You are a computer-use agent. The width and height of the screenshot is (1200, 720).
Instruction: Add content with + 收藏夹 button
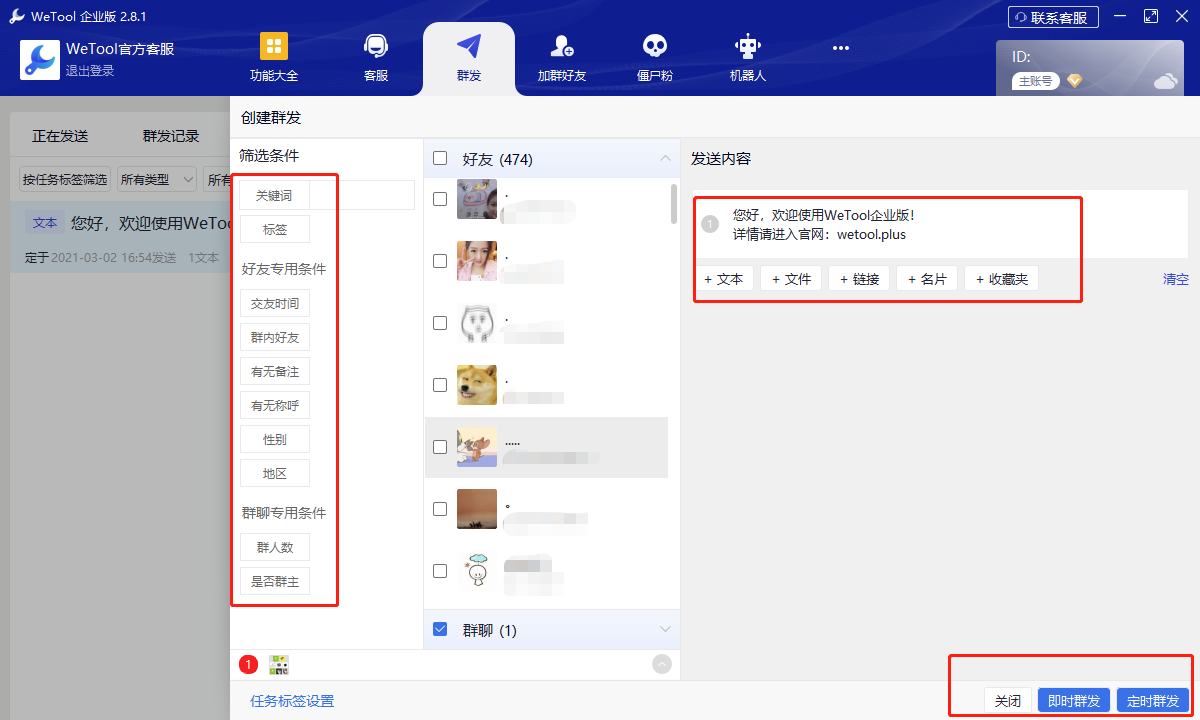[1001, 279]
